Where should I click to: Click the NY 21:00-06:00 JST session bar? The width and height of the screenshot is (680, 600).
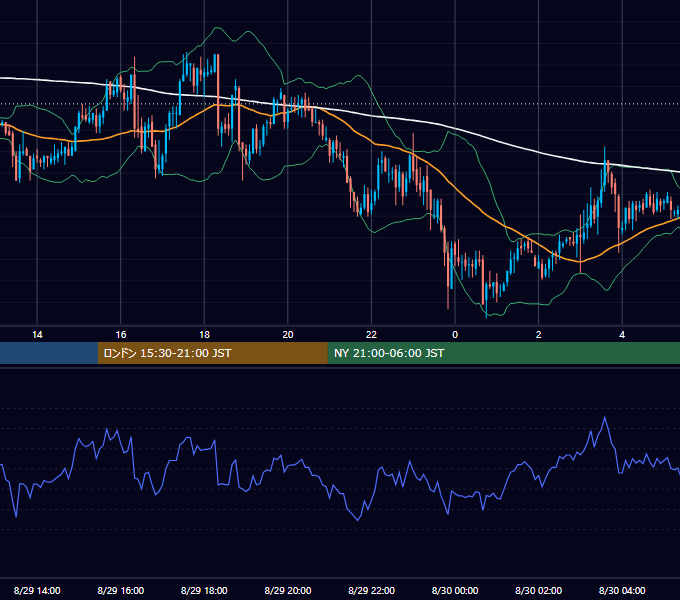coord(503,353)
